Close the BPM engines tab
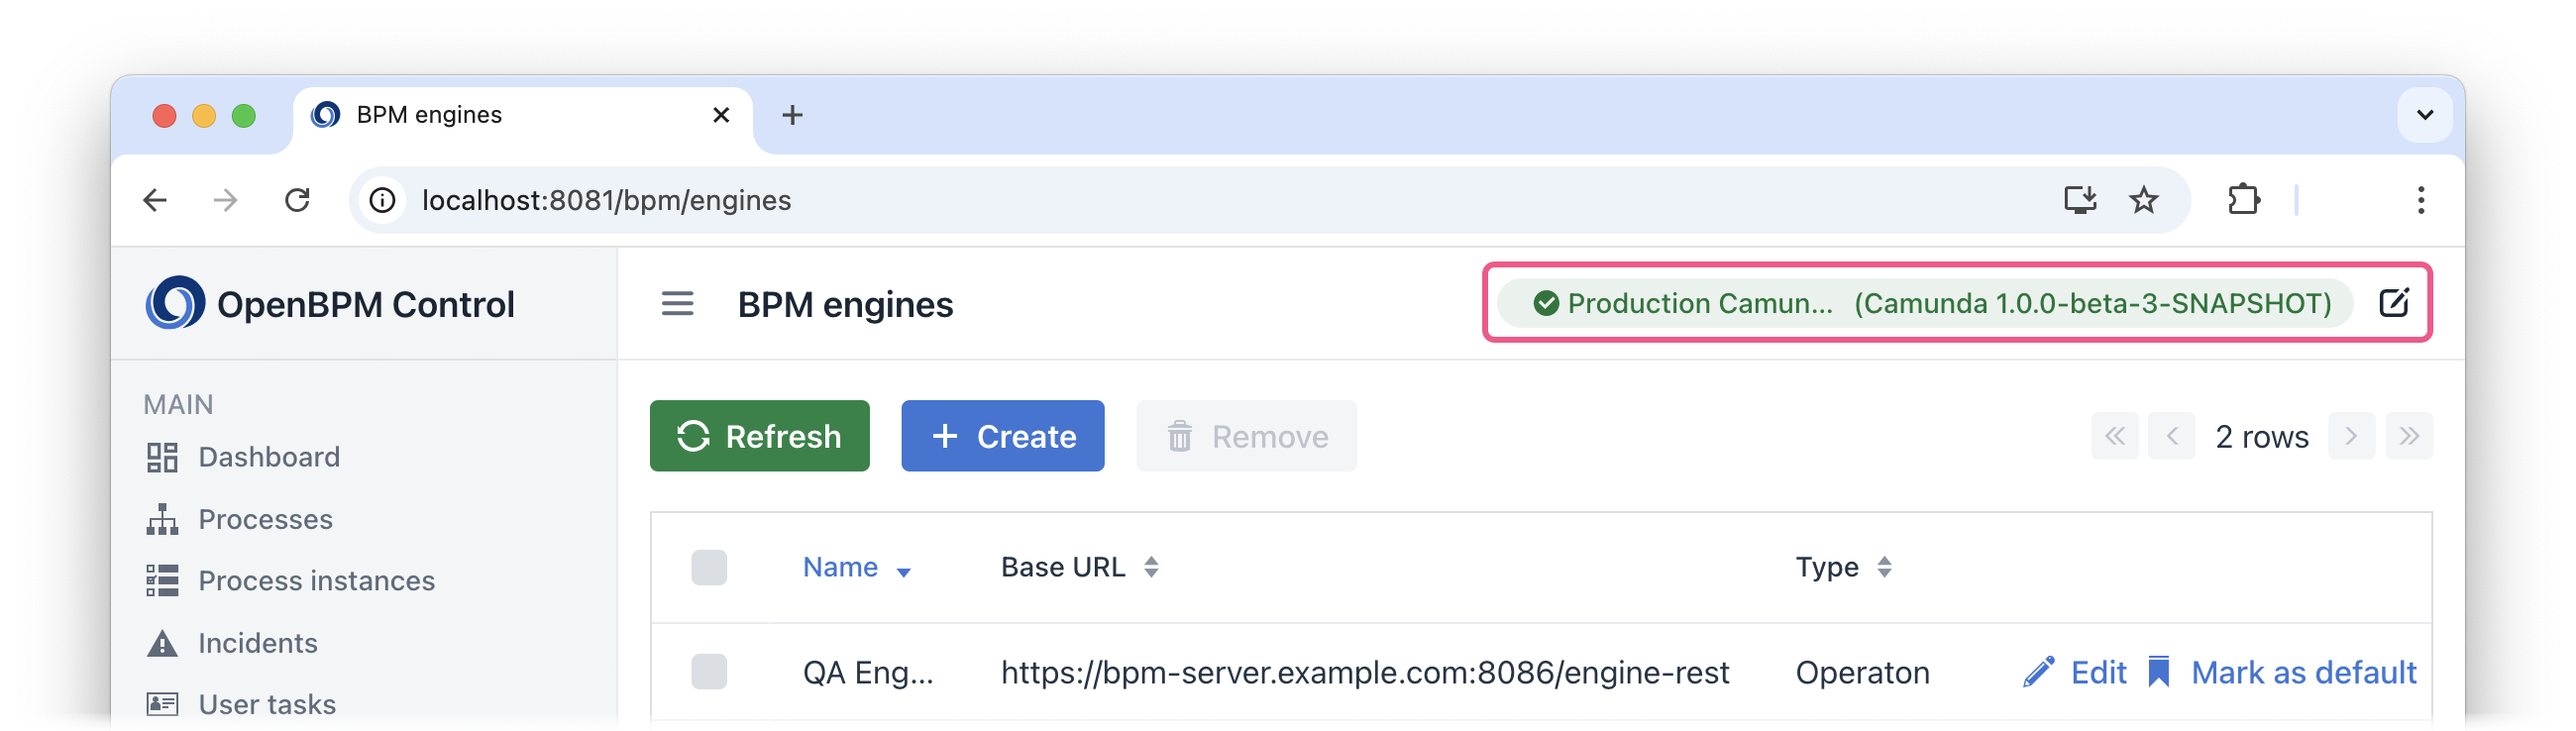 tap(721, 115)
